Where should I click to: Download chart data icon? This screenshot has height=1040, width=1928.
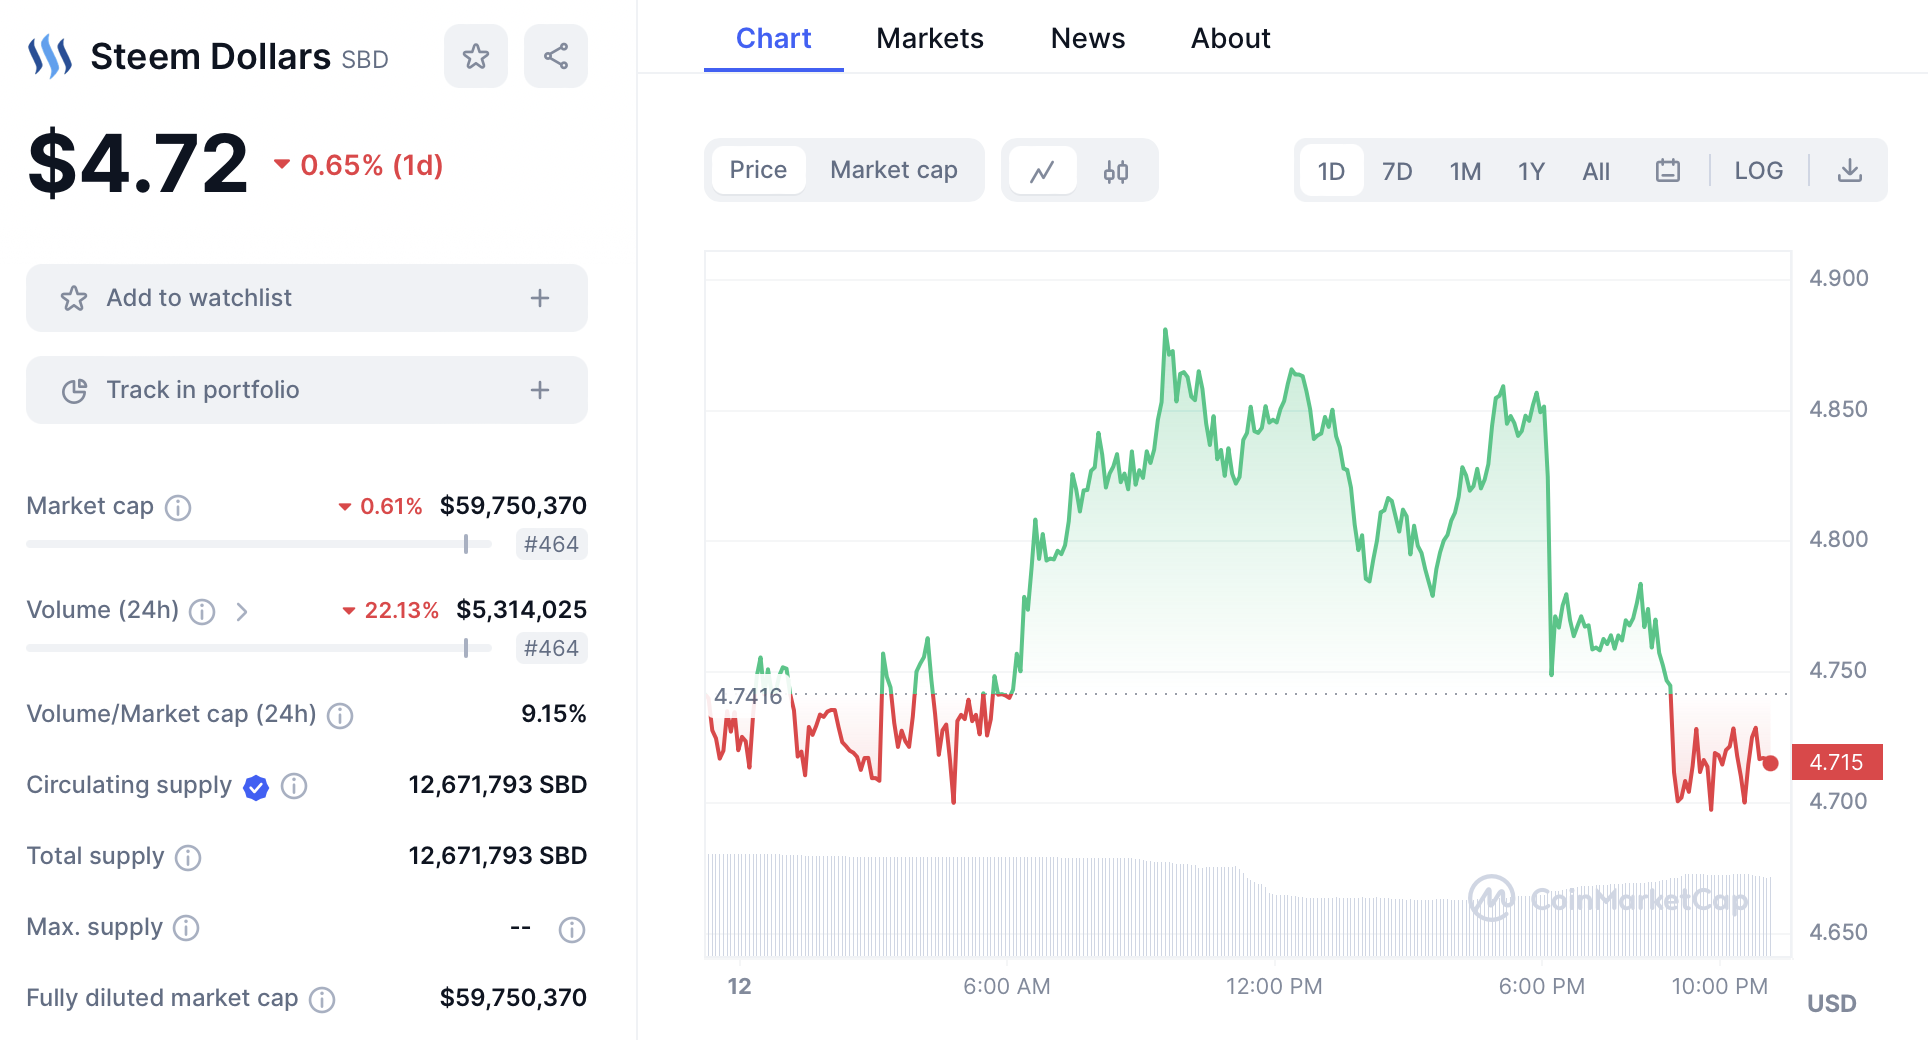coord(1850,171)
